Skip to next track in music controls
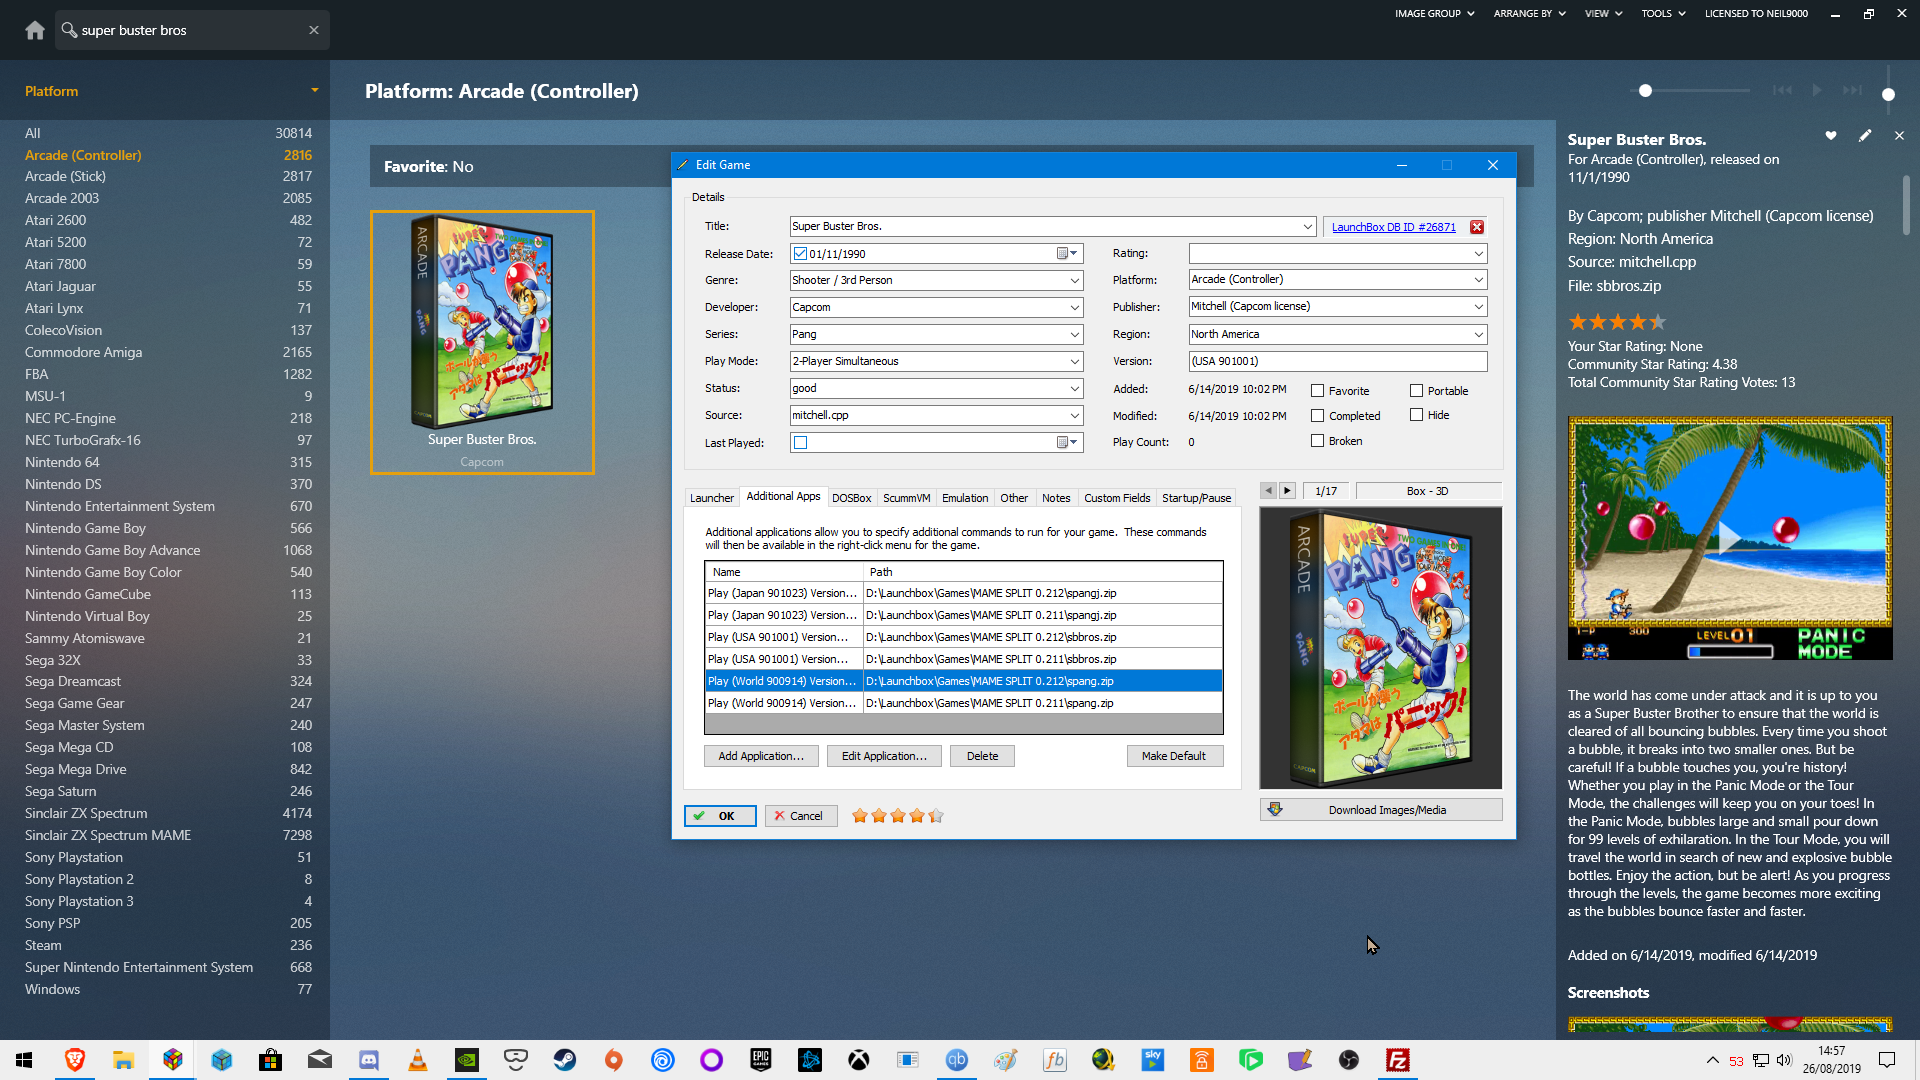The height and width of the screenshot is (1080, 1920). point(1852,90)
